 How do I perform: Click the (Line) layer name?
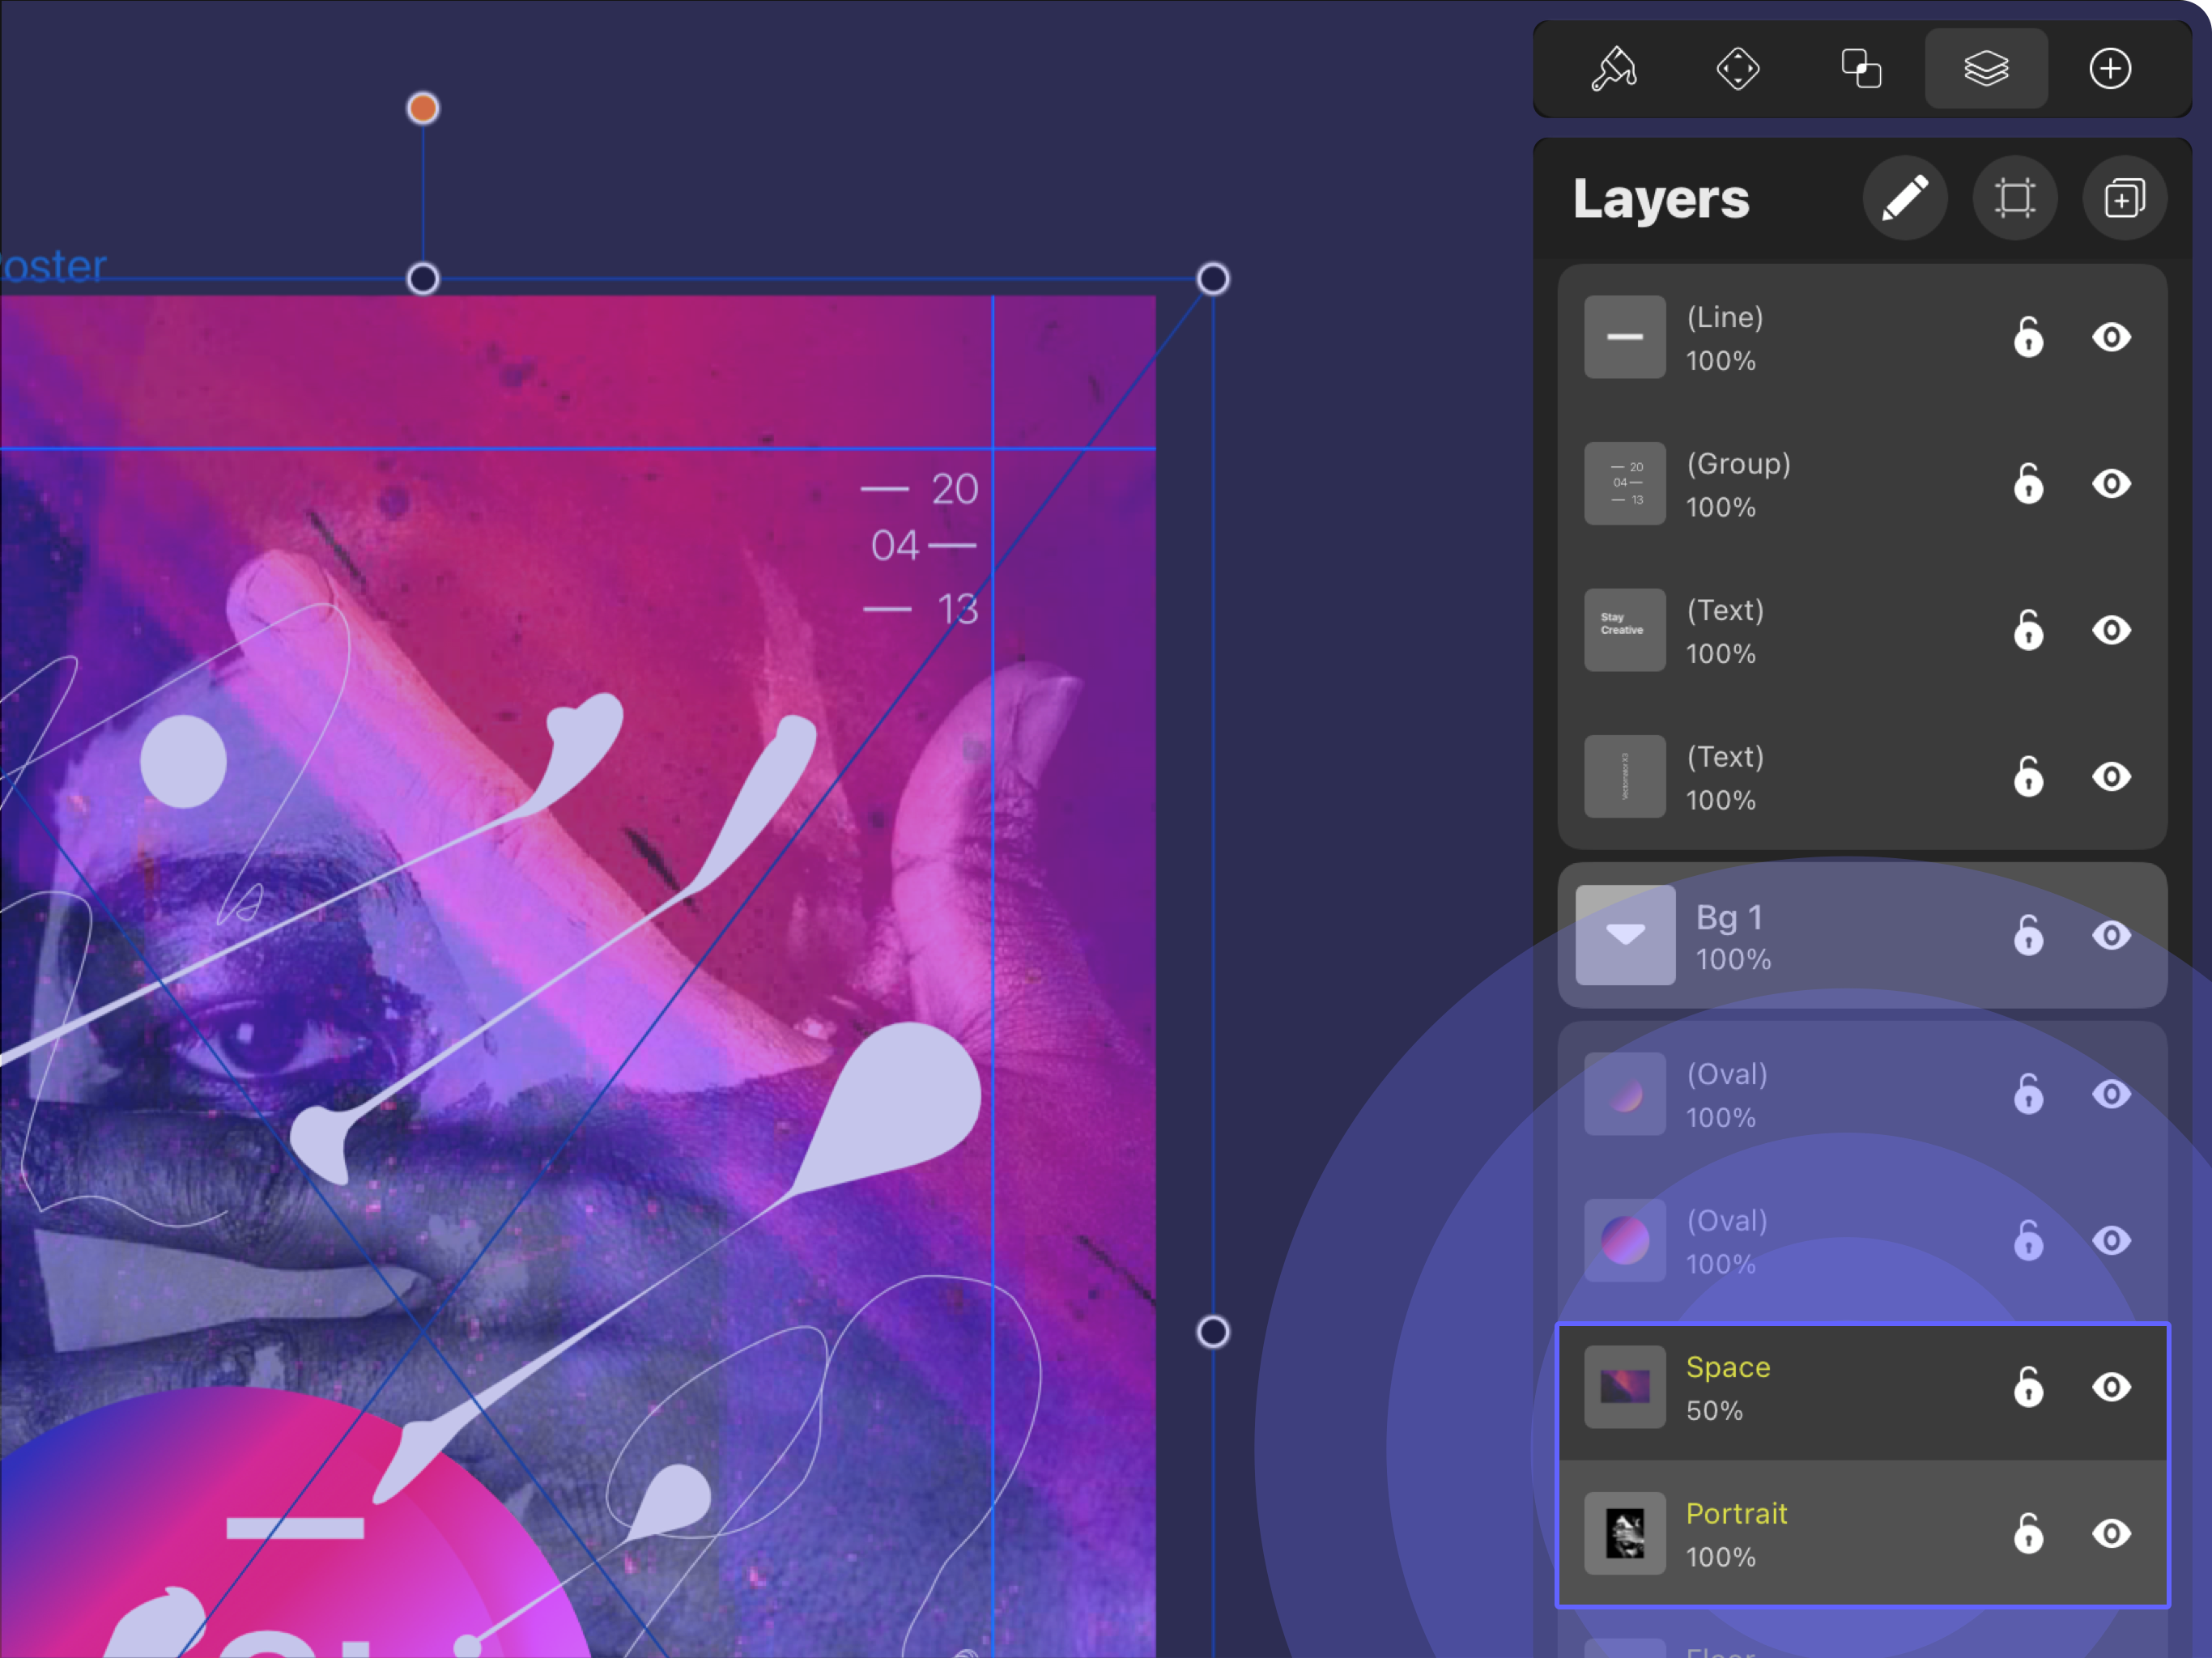(1725, 318)
